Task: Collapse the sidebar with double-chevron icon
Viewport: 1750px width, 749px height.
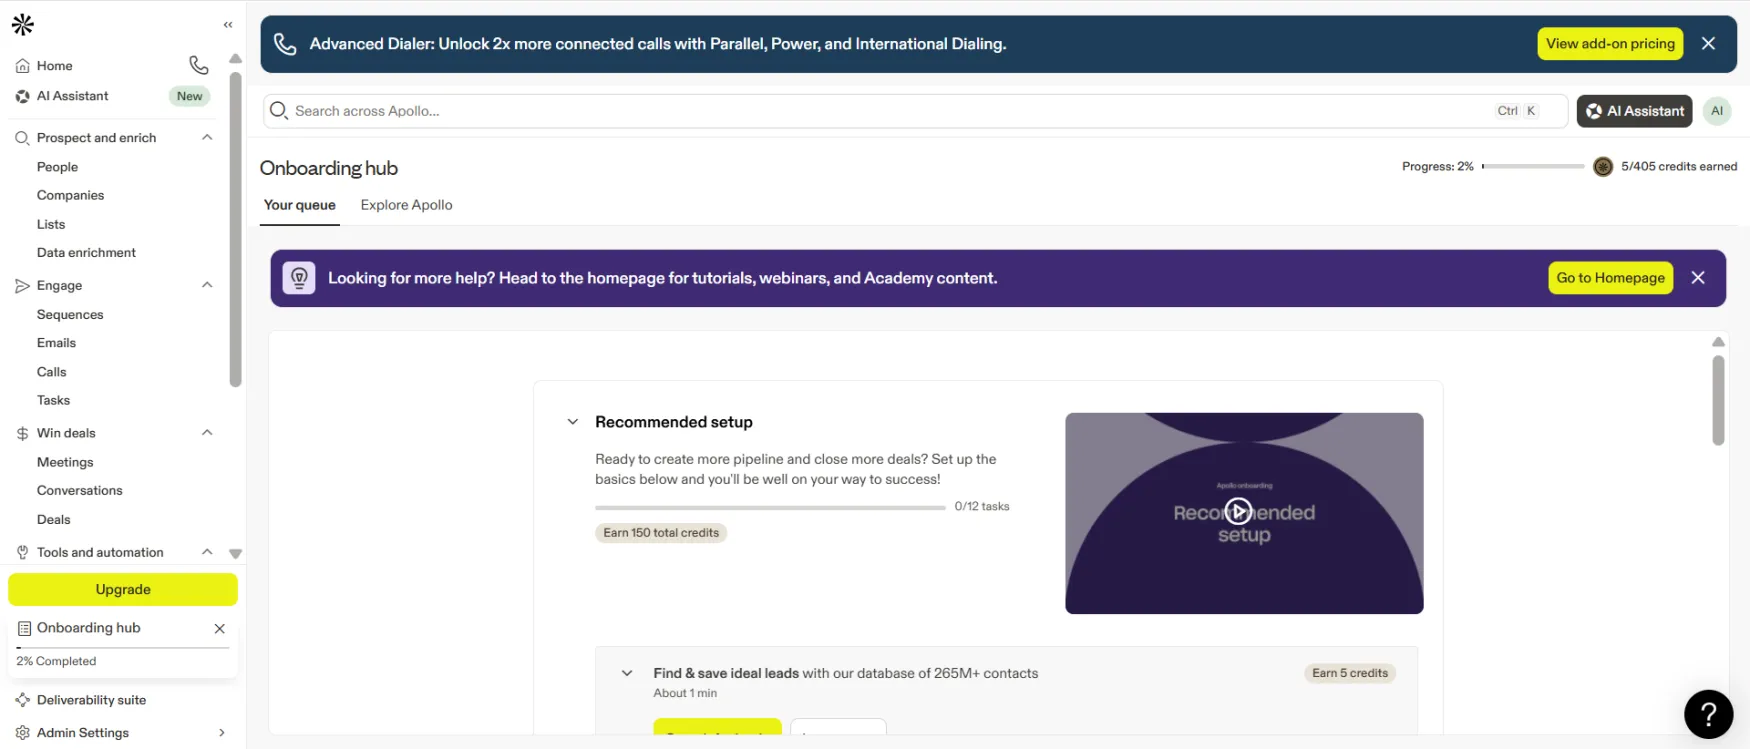Action: (x=228, y=25)
